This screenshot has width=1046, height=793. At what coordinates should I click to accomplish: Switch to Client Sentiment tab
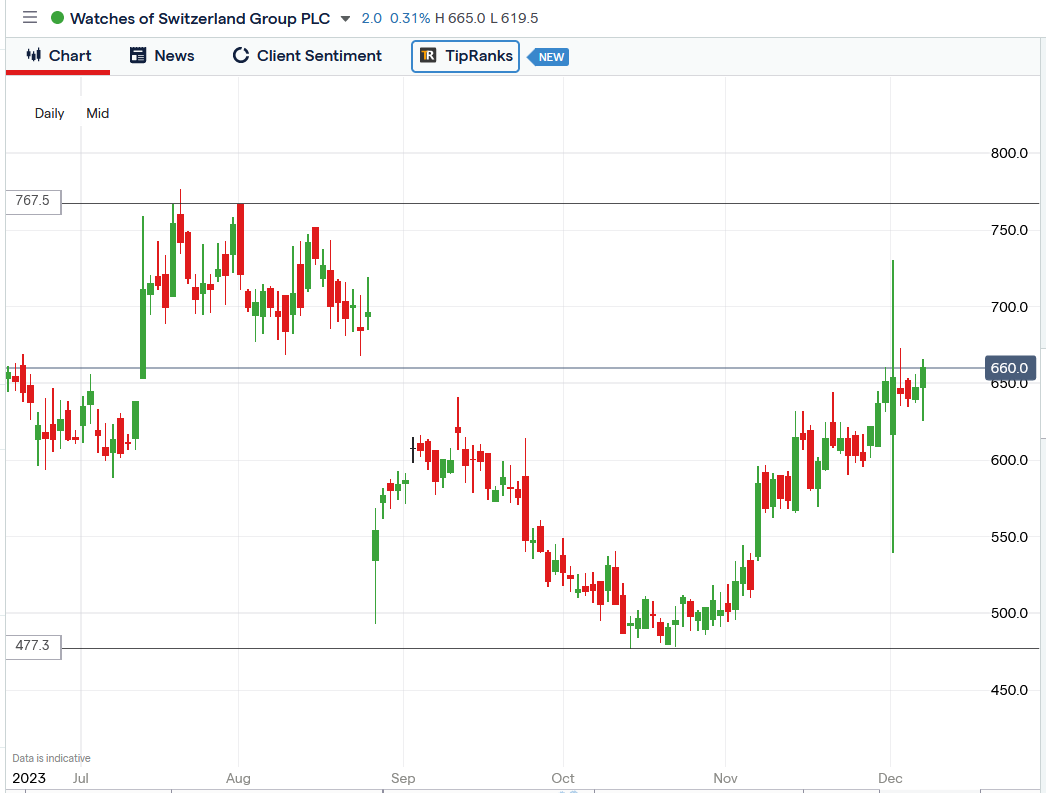[x=307, y=56]
